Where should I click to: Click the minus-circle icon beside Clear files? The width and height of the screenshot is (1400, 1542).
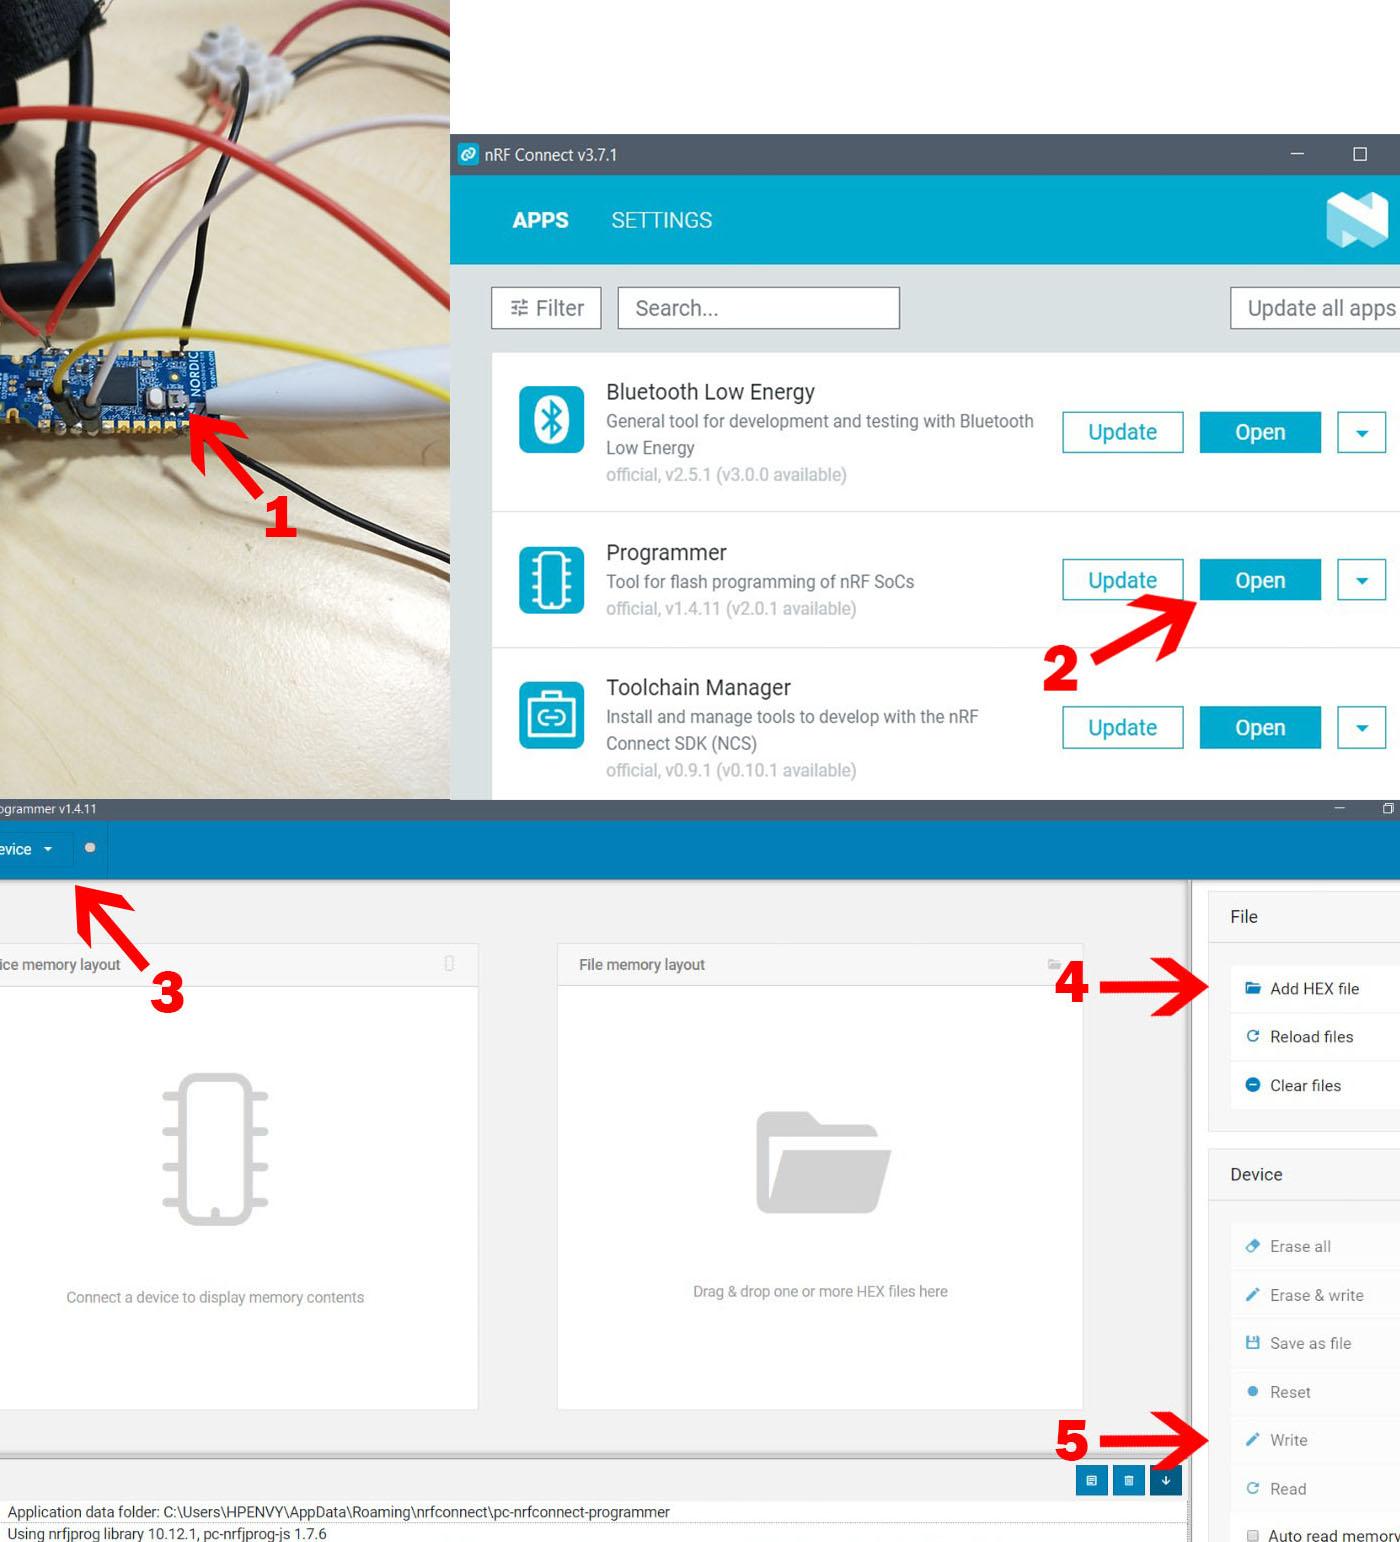click(x=1252, y=1085)
